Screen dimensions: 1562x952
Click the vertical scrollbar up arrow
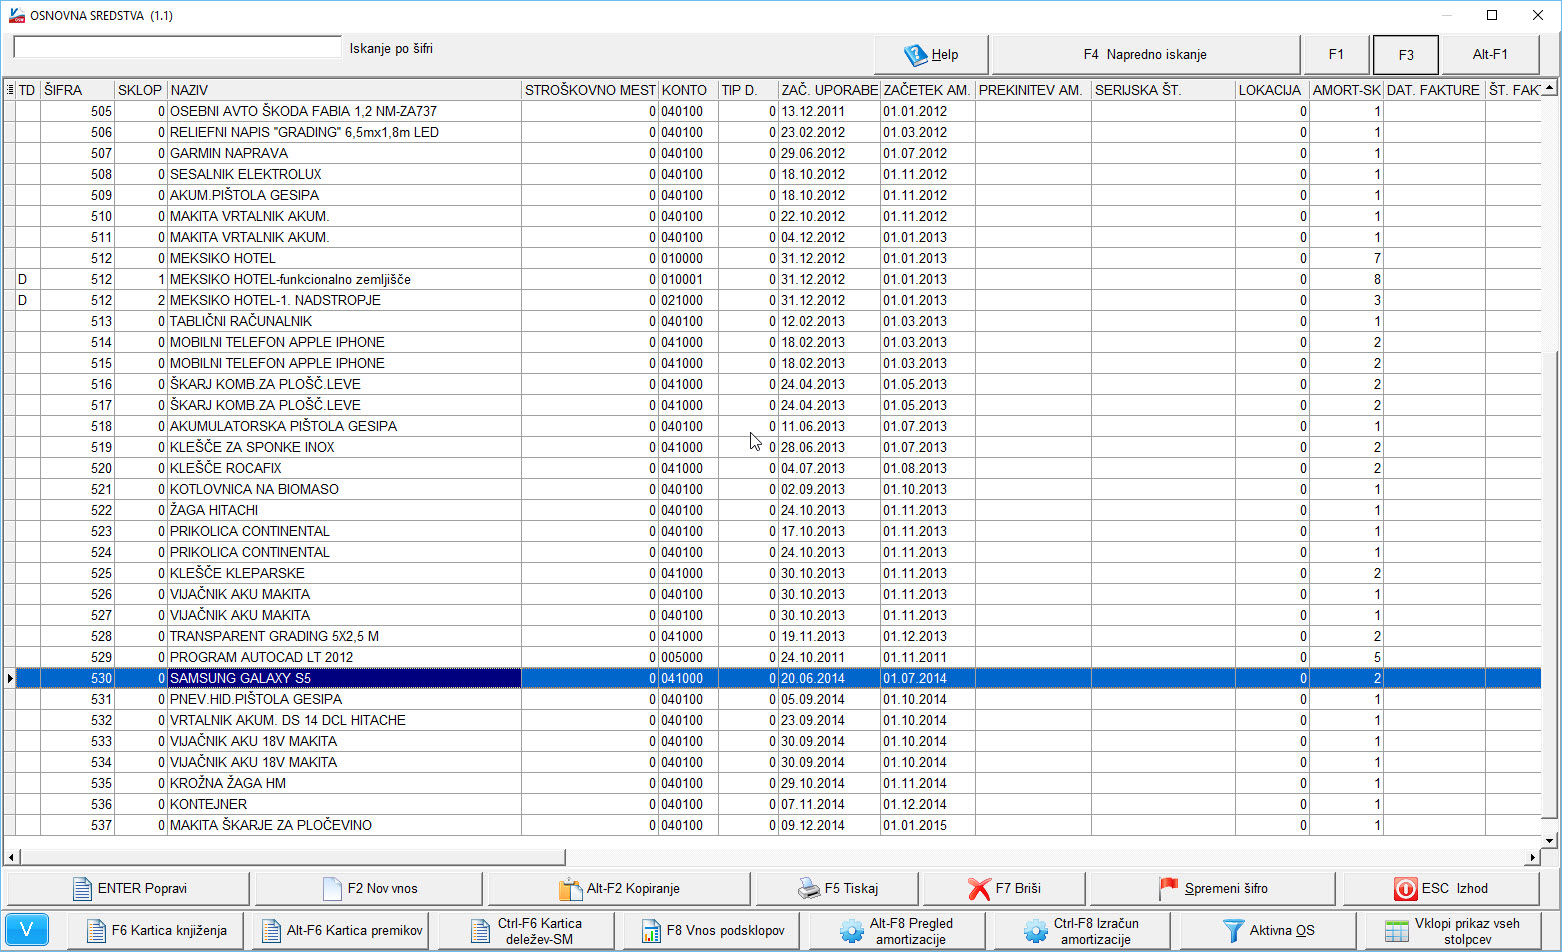point(1550,88)
